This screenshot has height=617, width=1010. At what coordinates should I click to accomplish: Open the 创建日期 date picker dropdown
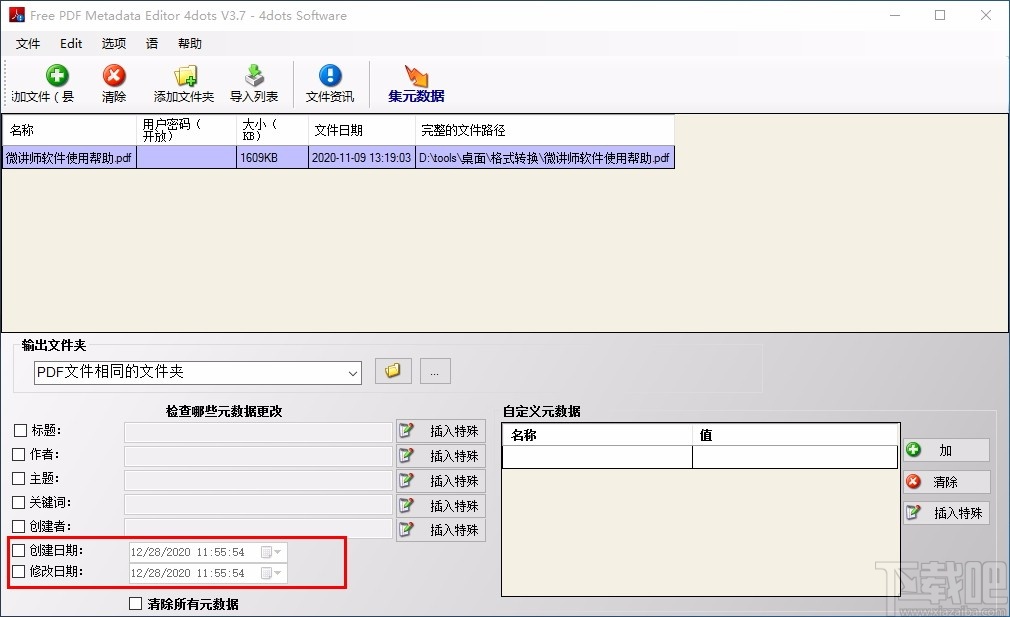(279, 551)
